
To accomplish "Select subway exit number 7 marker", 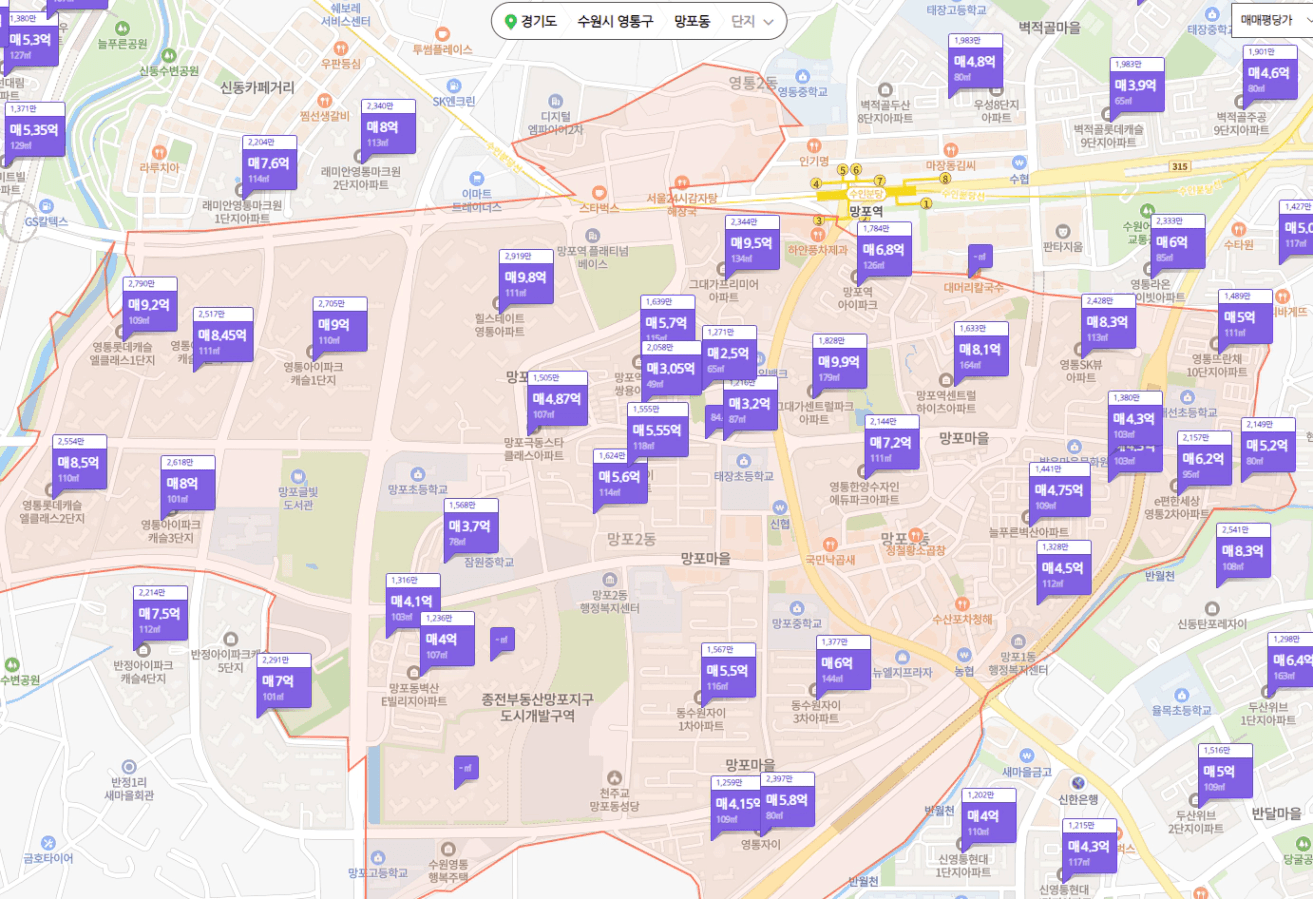I will (880, 180).
